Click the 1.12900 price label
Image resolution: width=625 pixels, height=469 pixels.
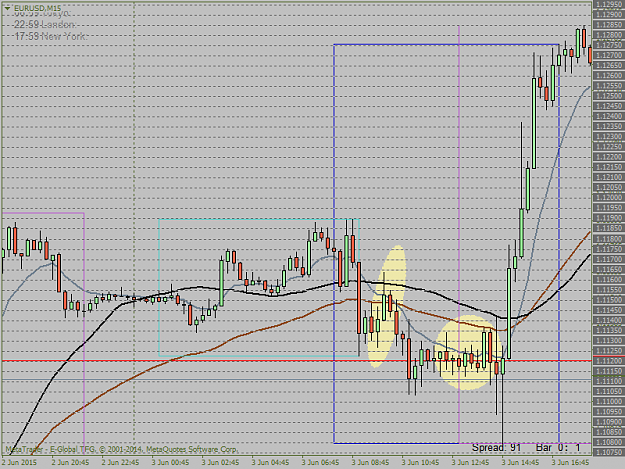pyautogui.click(x=609, y=14)
